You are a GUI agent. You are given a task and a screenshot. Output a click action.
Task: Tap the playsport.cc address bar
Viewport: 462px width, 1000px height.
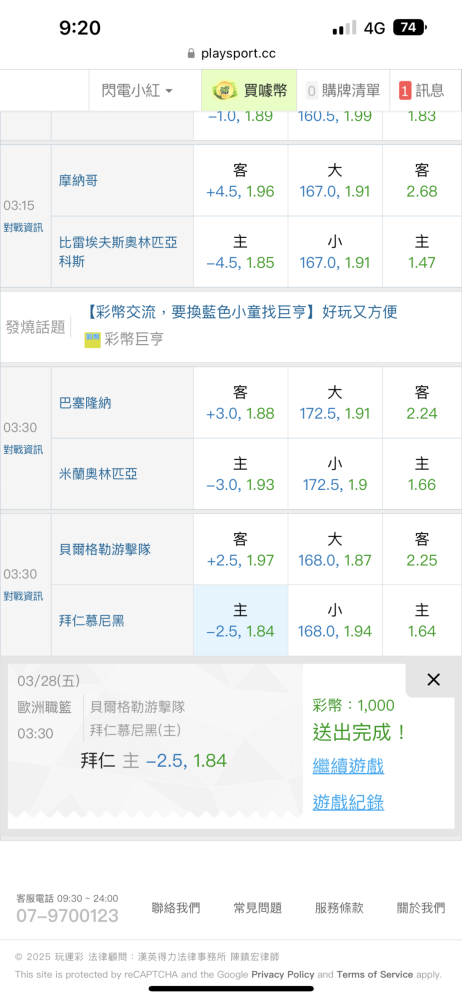231,54
